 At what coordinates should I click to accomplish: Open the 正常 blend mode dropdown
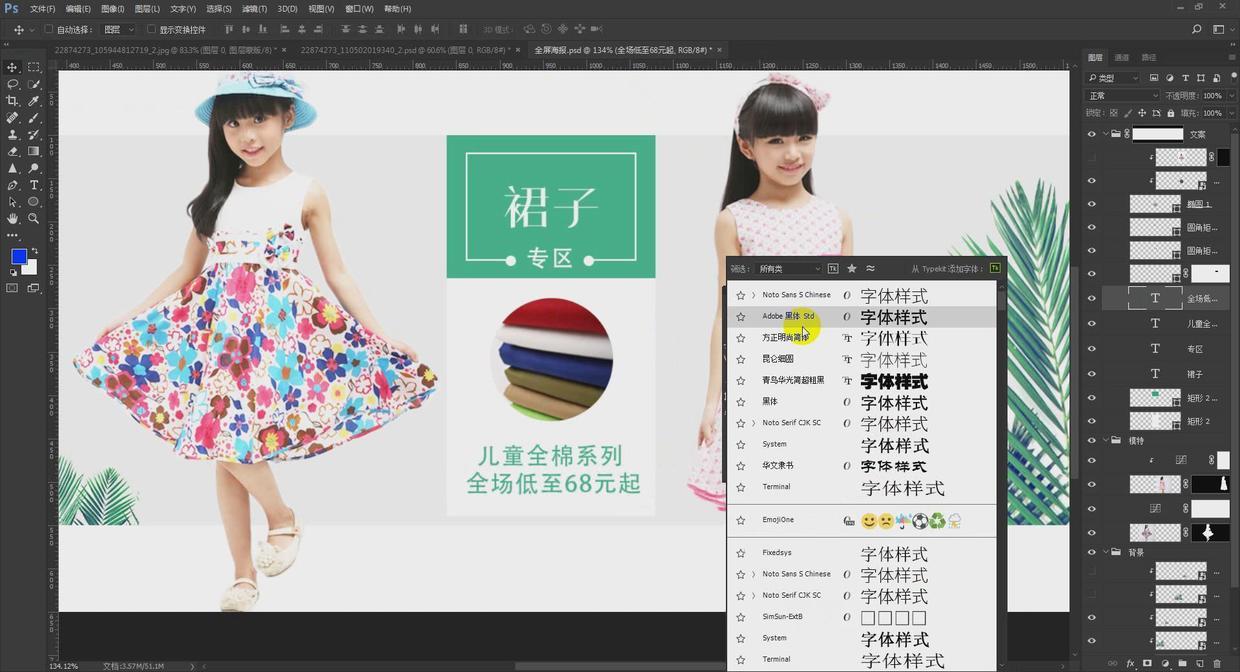1122,96
